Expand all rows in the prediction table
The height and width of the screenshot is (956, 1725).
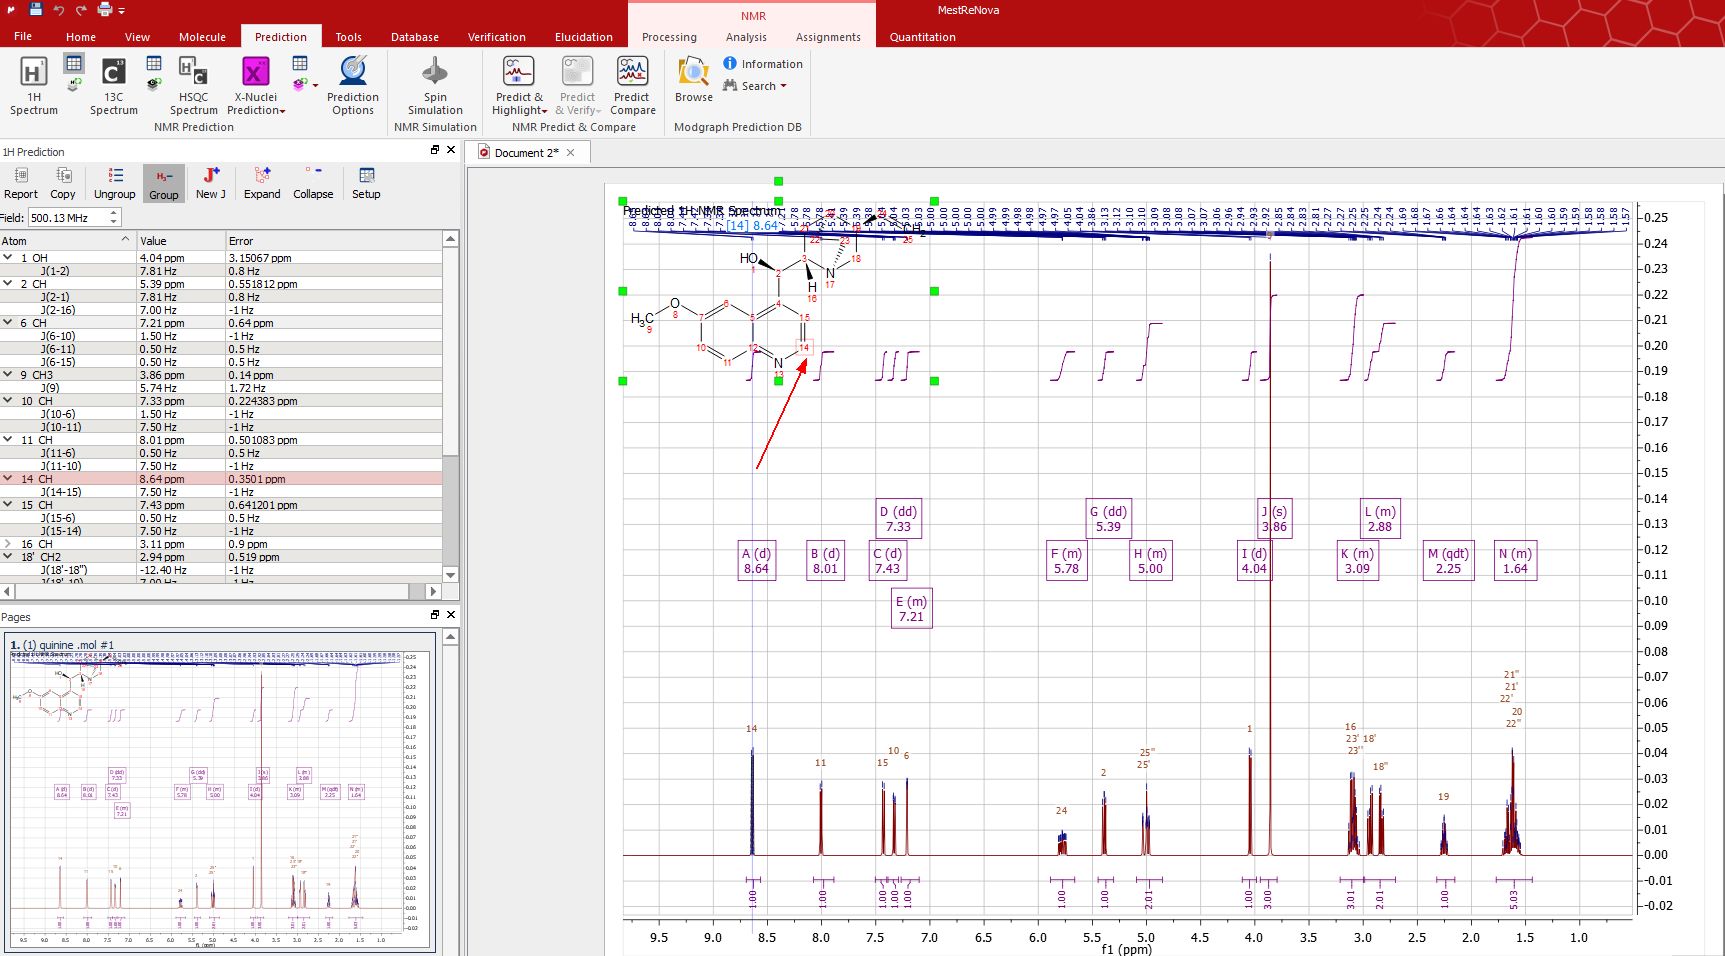click(x=262, y=183)
